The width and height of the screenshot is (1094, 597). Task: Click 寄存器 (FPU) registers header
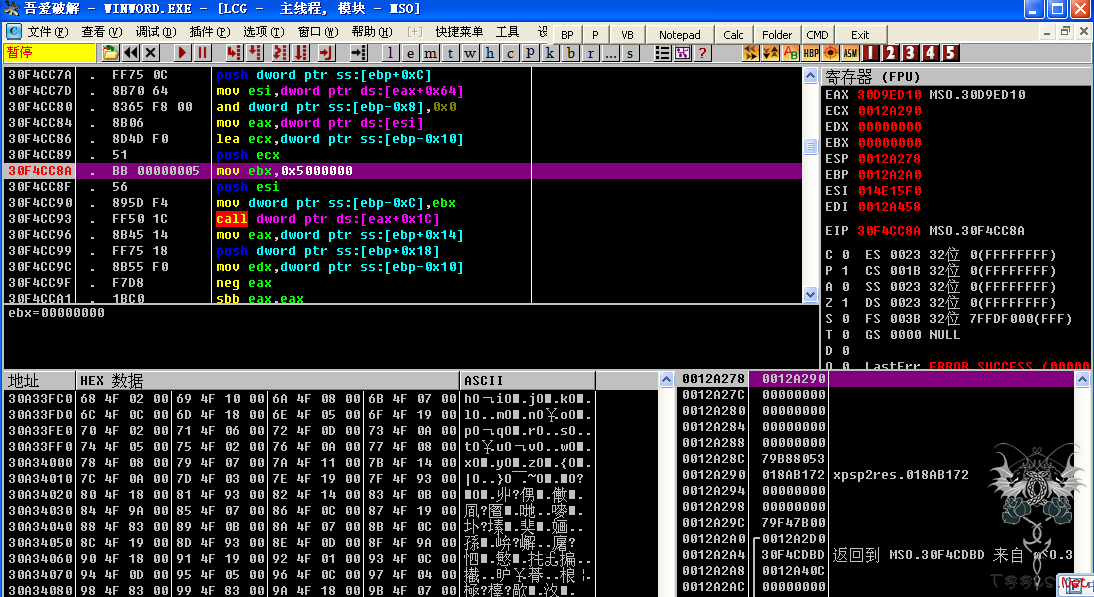tap(956, 76)
